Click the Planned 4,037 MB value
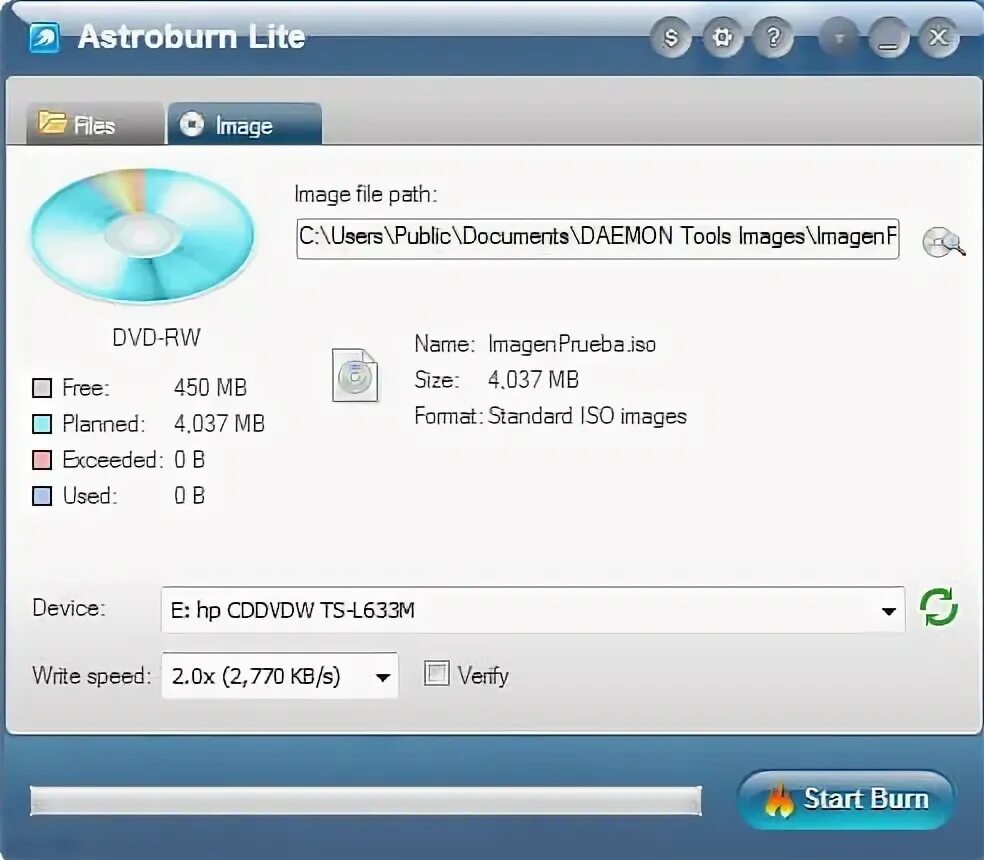984x860 pixels. pos(219,424)
